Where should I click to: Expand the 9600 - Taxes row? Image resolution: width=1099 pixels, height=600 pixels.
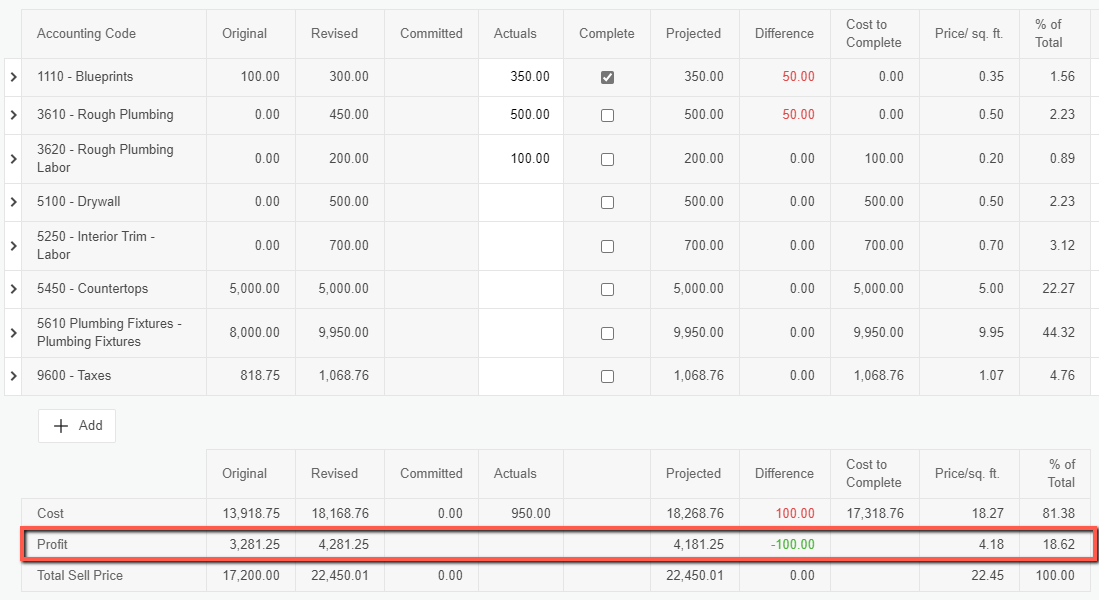click(x=13, y=376)
